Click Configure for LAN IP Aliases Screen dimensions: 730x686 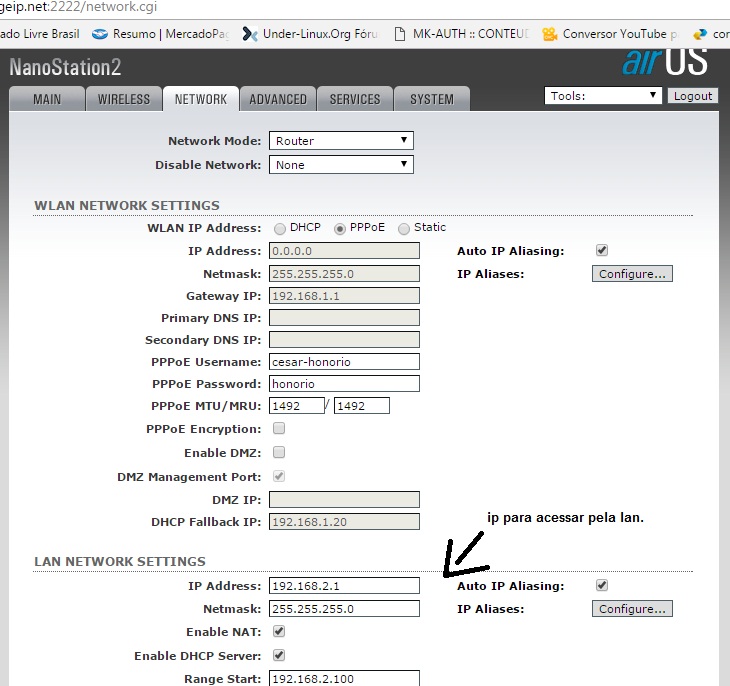(x=632, y=609)
